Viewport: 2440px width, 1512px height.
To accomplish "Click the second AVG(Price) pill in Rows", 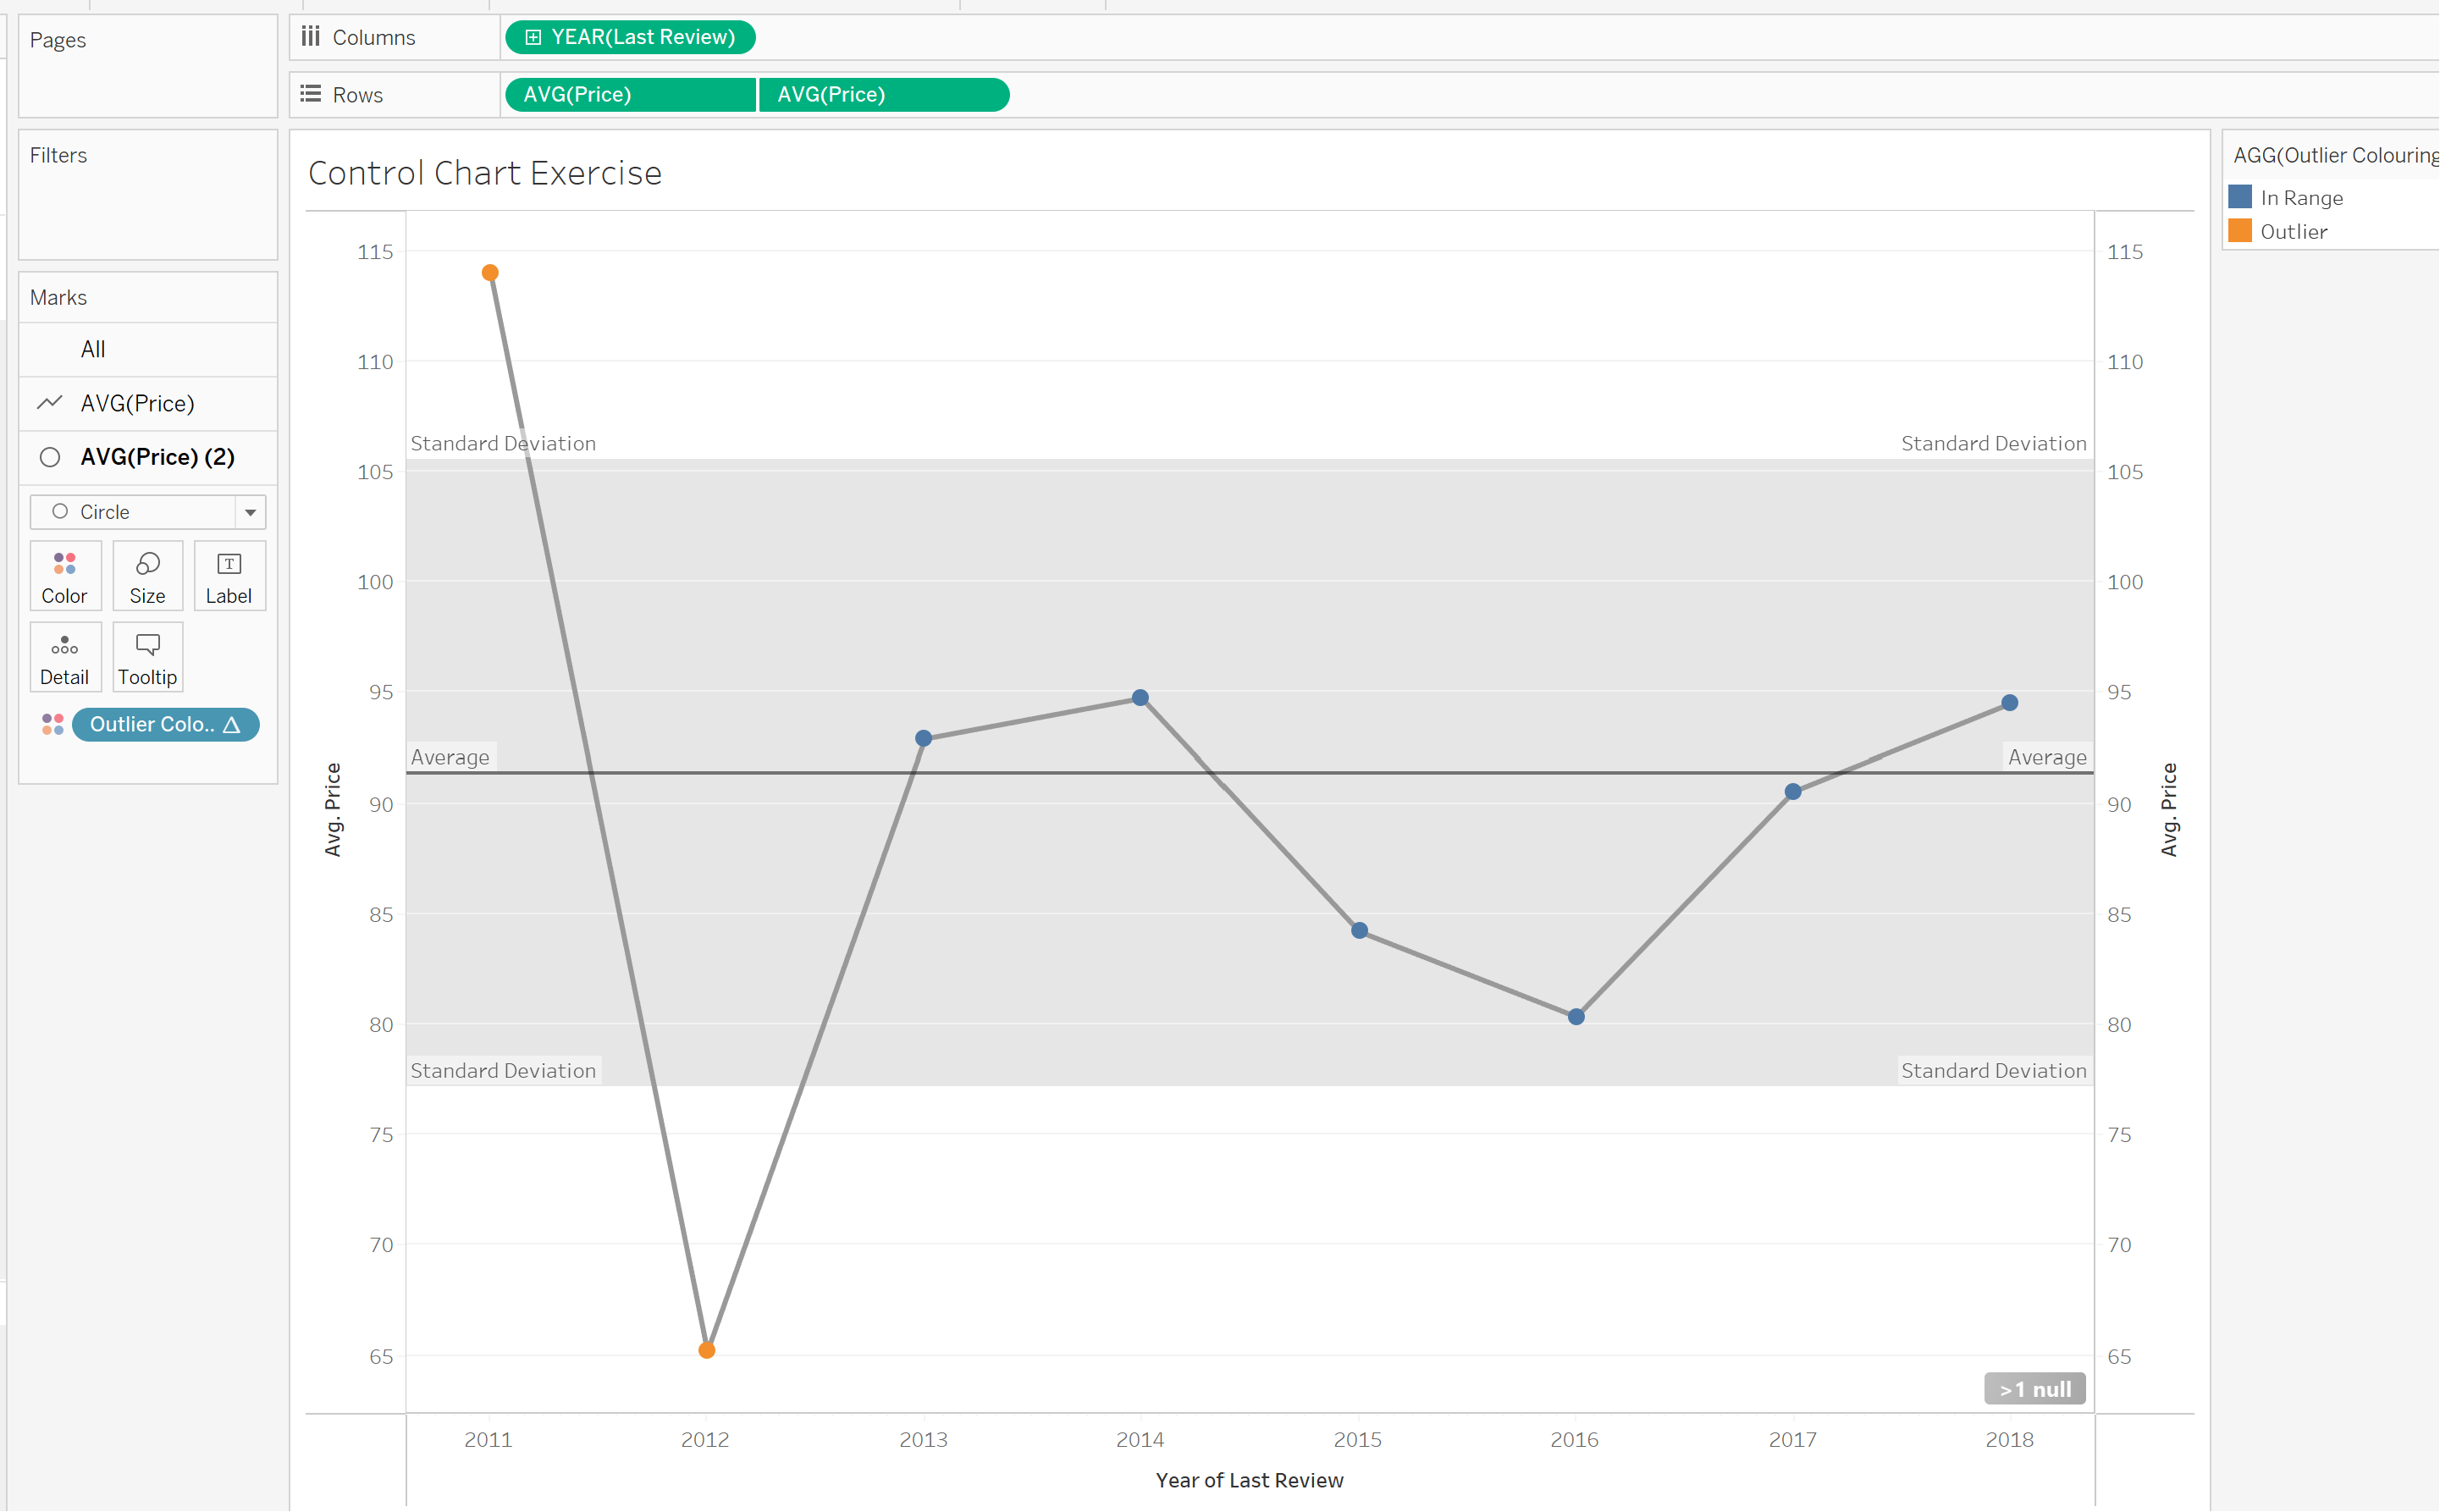I will point(884,94).
